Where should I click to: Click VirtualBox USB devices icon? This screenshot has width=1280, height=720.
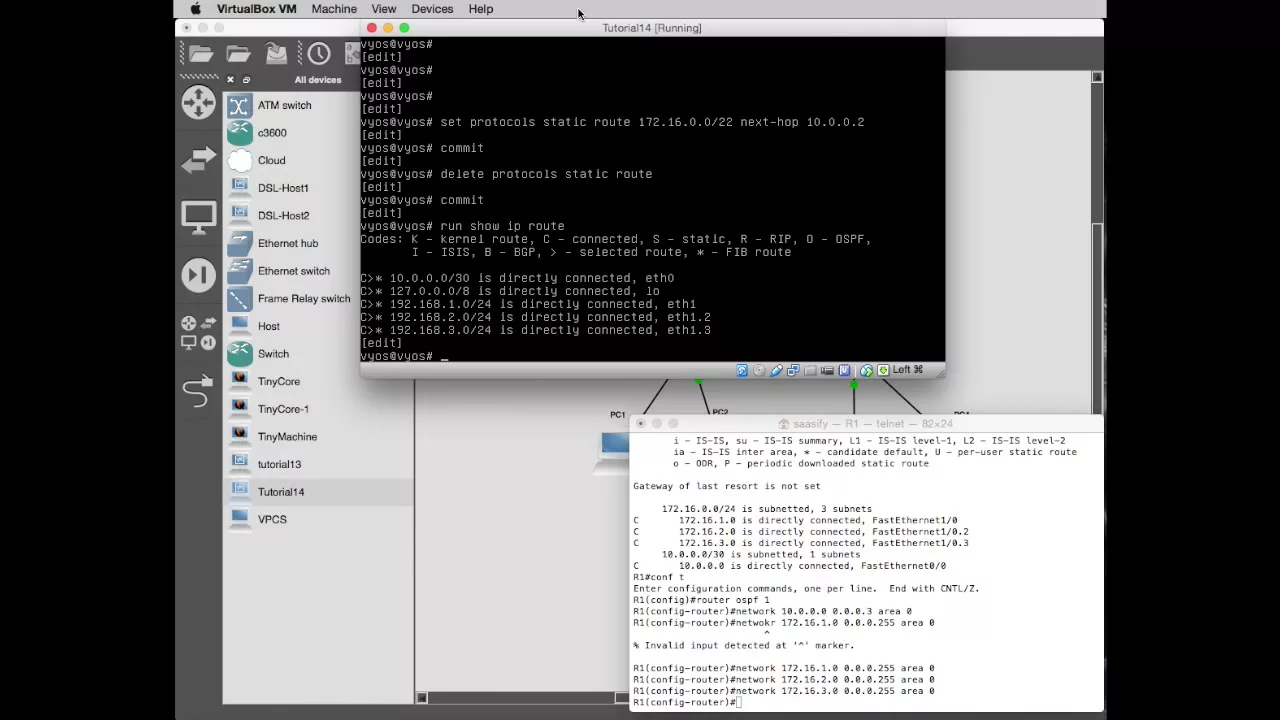(776, 370)
